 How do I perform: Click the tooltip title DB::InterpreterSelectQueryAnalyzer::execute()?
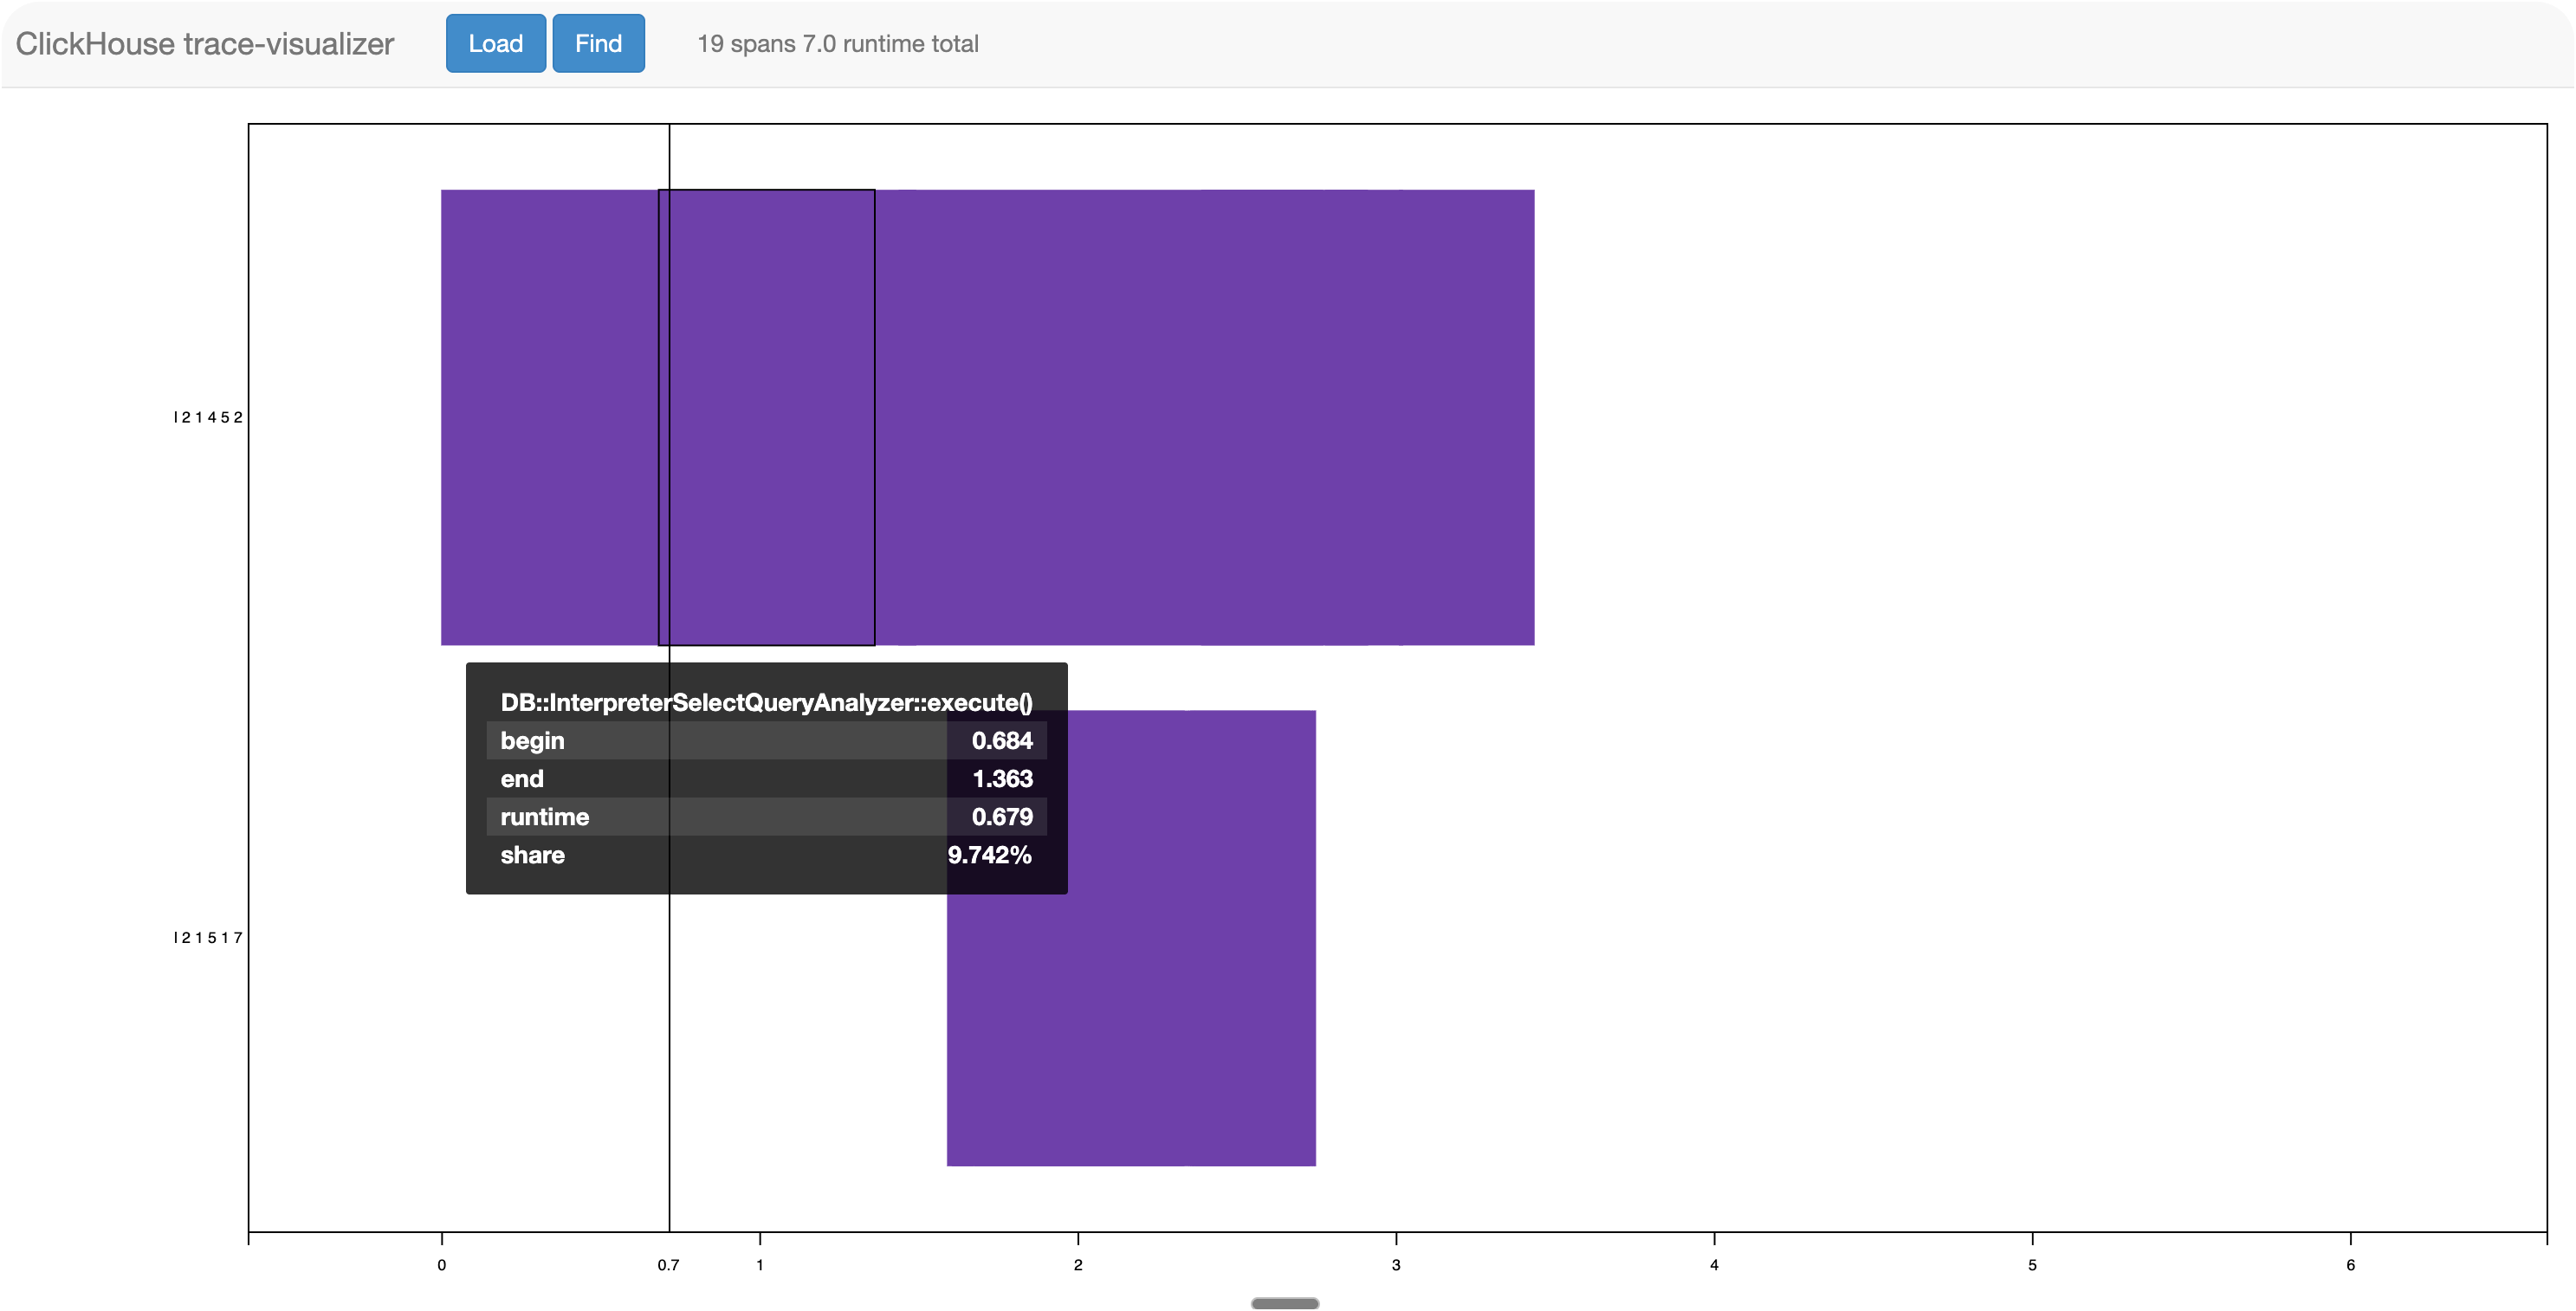point(766,702)
